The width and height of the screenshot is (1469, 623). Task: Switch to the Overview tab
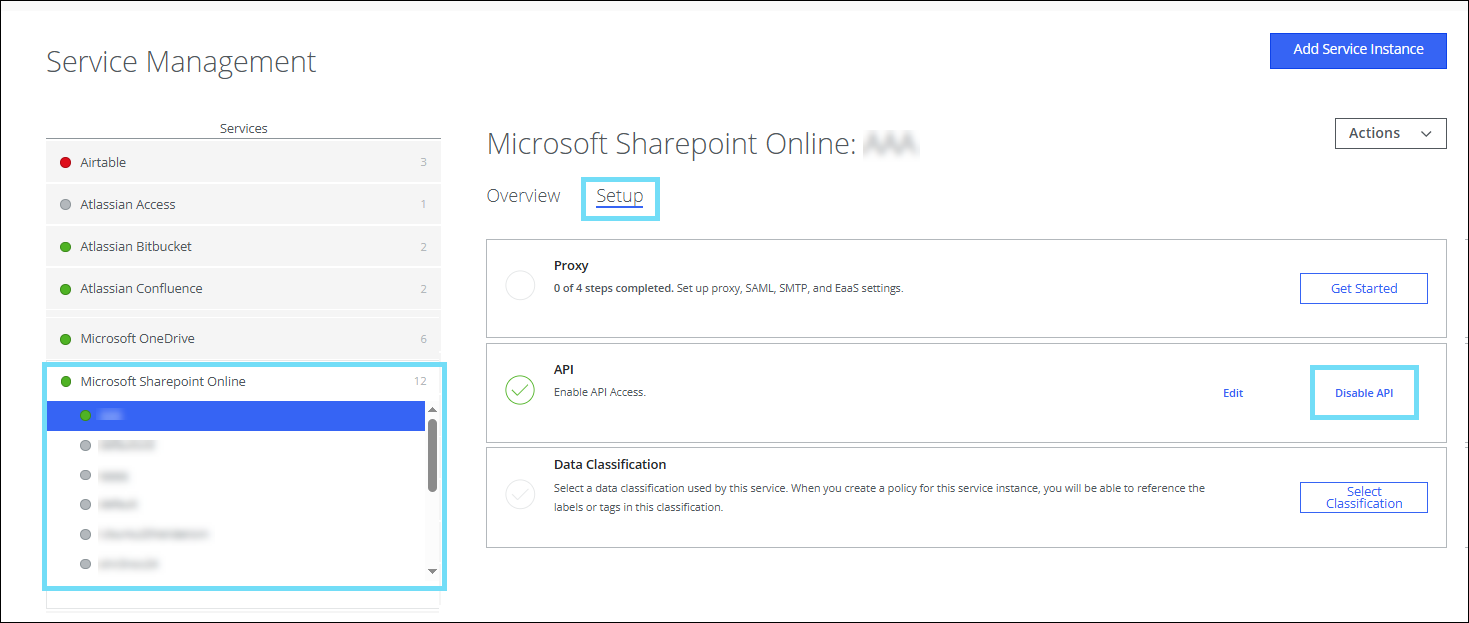[523, 195]
